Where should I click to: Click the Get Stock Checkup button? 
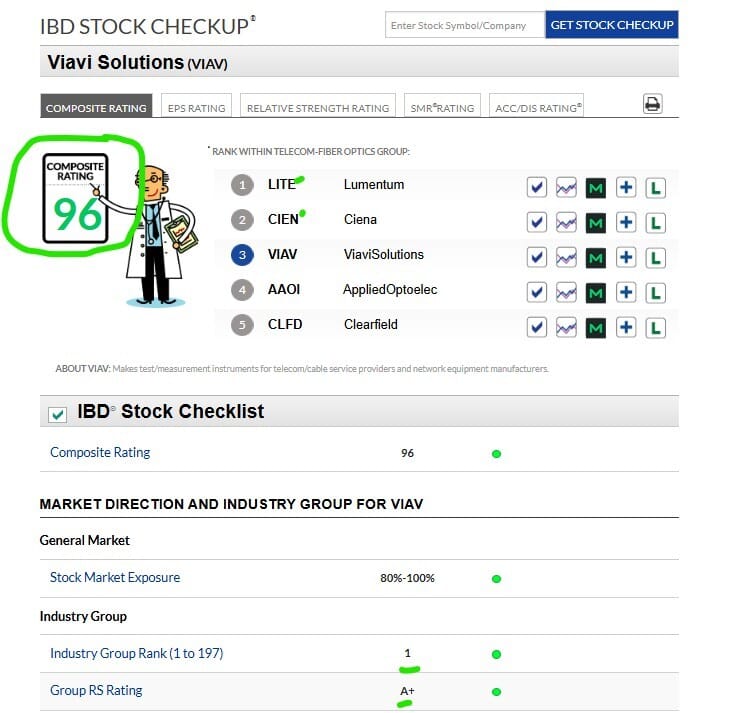pos(612,25)
